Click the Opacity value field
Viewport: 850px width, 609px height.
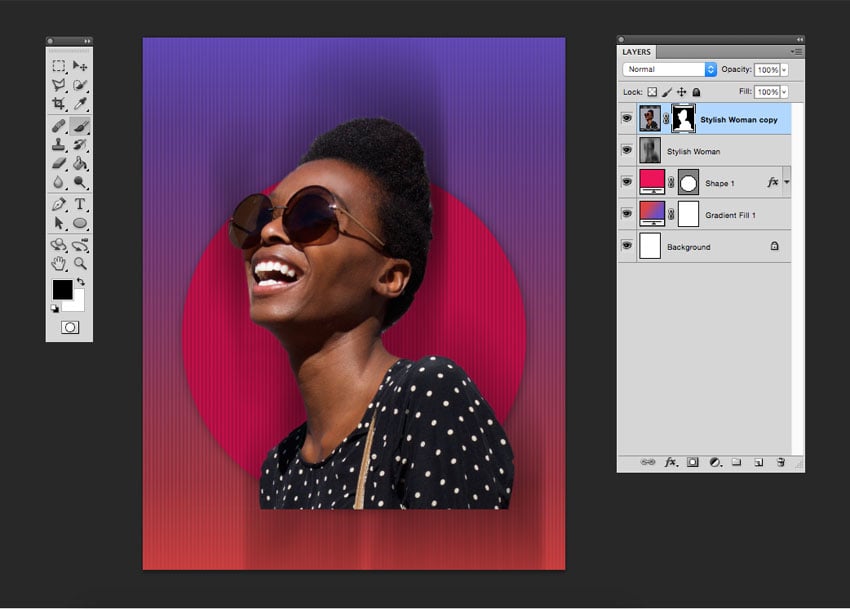(767, 70)
